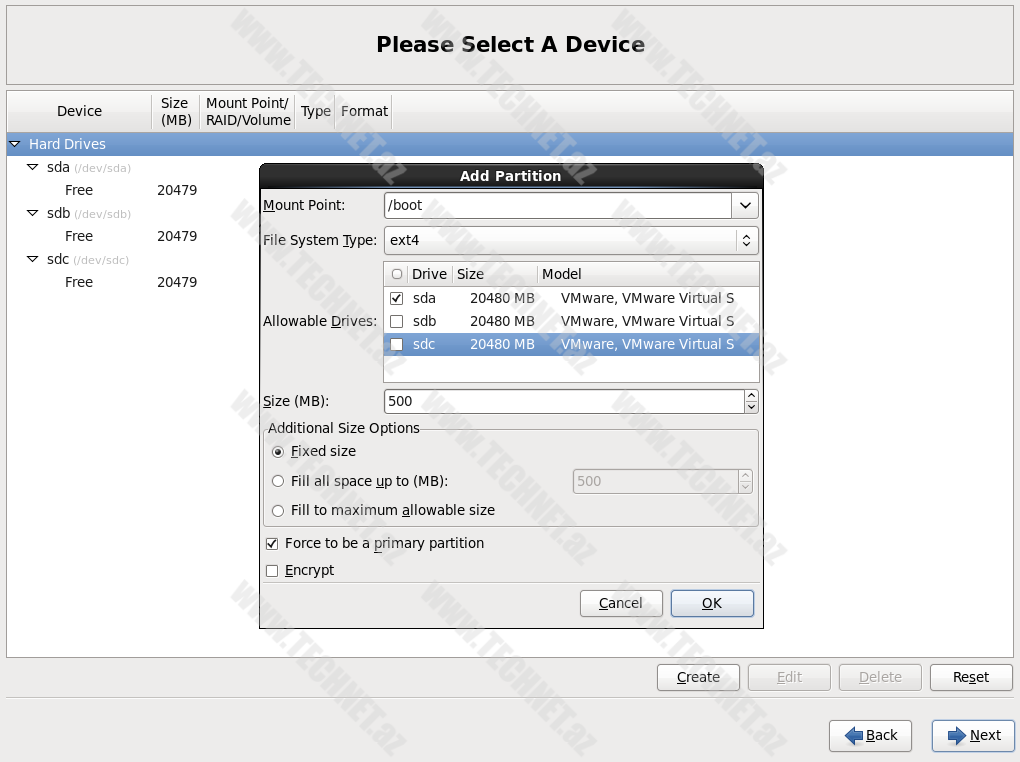1020x762 pixels.
Task: Uncheck the sda drive checkbox
Action: pyautogui.click(x=397, y=298)
